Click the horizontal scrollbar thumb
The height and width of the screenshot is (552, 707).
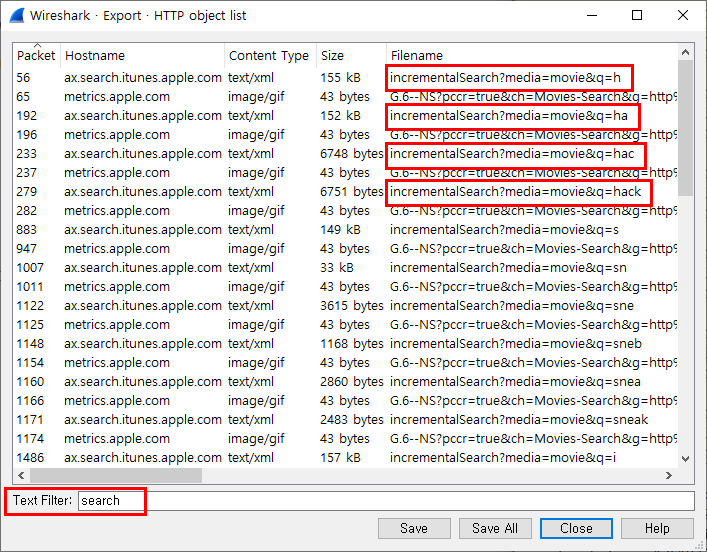point(116,475)
